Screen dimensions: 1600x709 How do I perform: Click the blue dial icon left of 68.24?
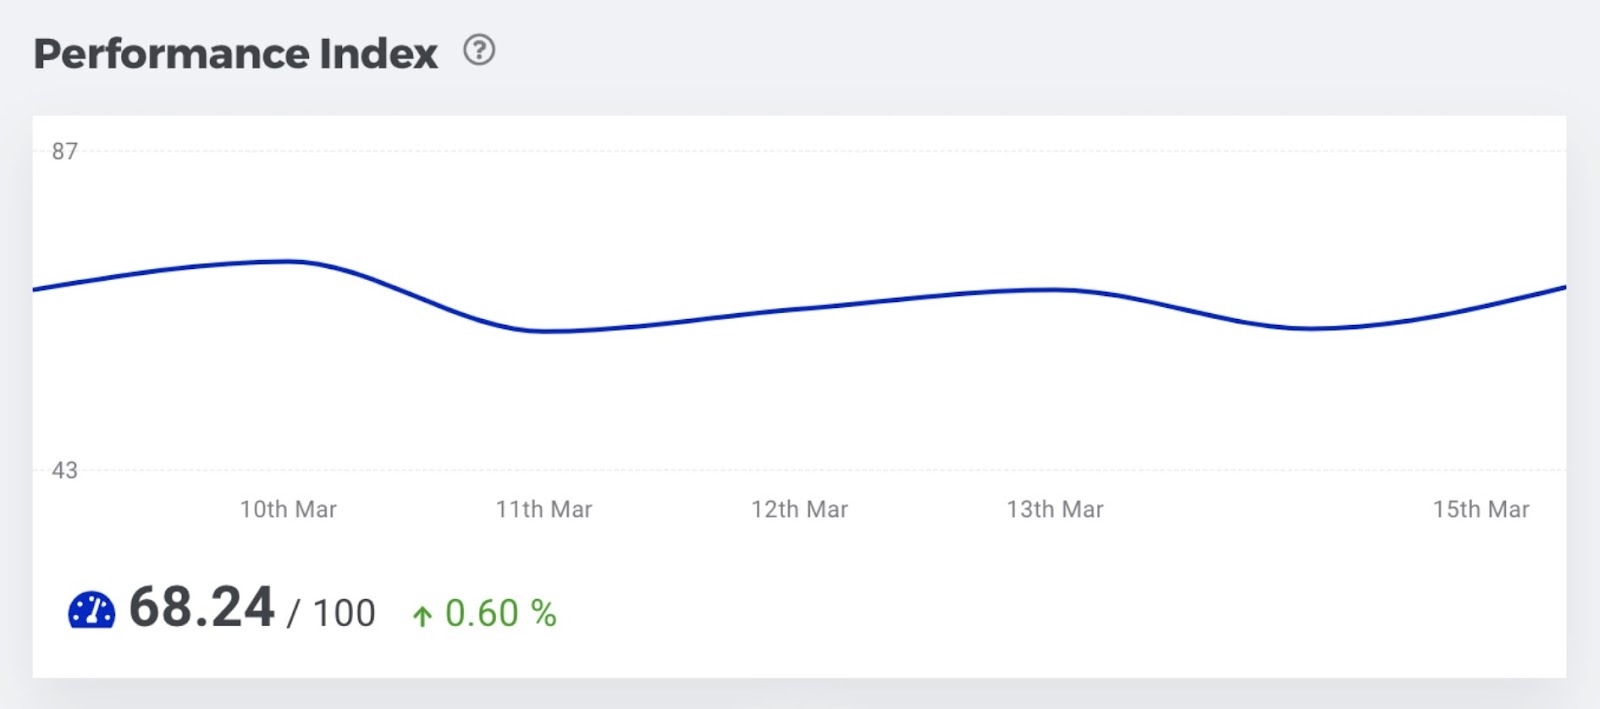pyautogui.click(x=91, y=610)
